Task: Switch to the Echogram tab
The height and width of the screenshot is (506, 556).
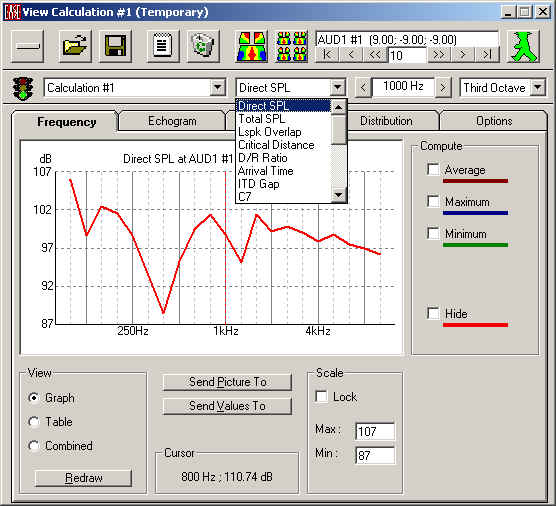Action: coord(172,121)
